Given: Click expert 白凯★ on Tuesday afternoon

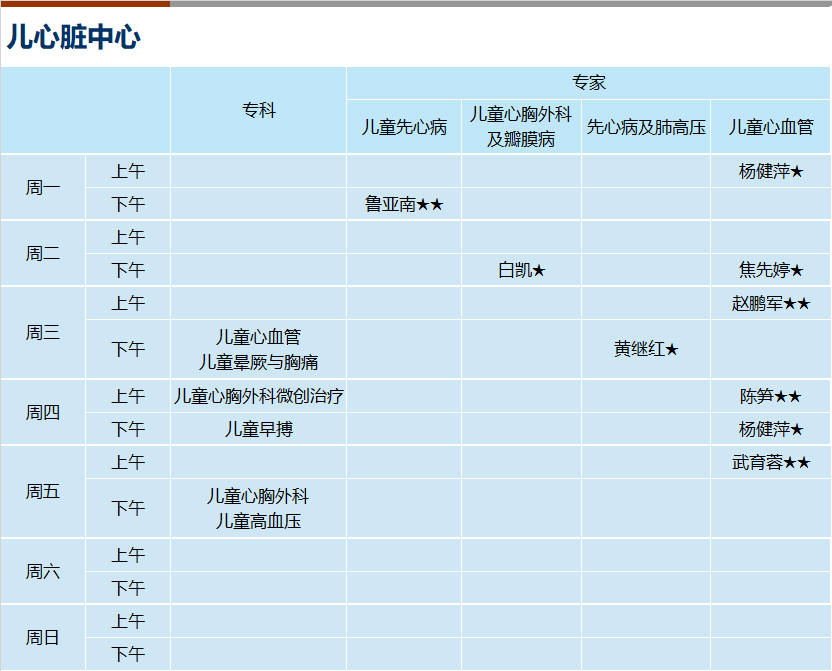Looking at the screenshot, I should 521,271.
